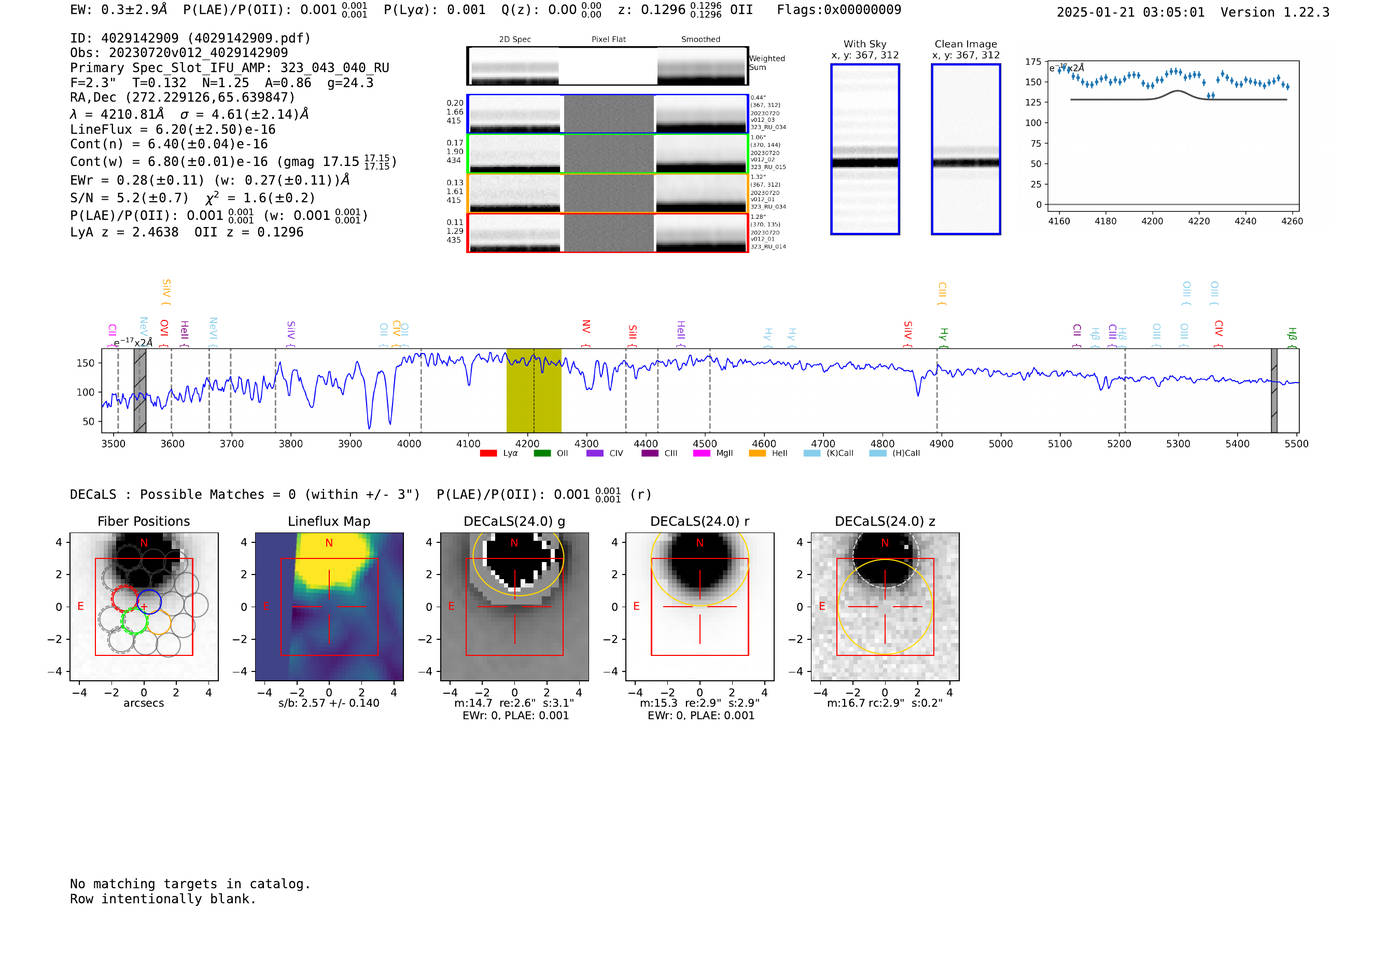1400x953 pixels.
Task: Click the green fiber circle in Fiber Positions
Action: coord(134,621)
